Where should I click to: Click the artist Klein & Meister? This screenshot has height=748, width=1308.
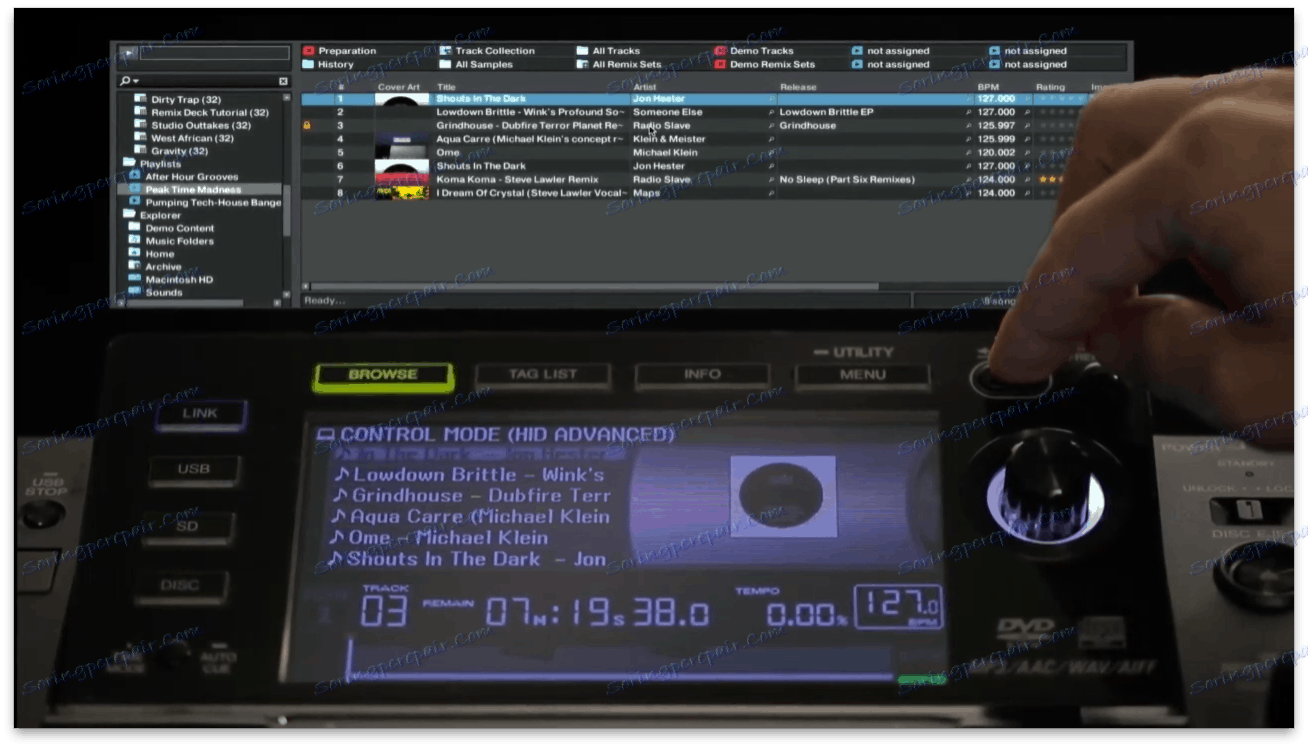point(669,139)
